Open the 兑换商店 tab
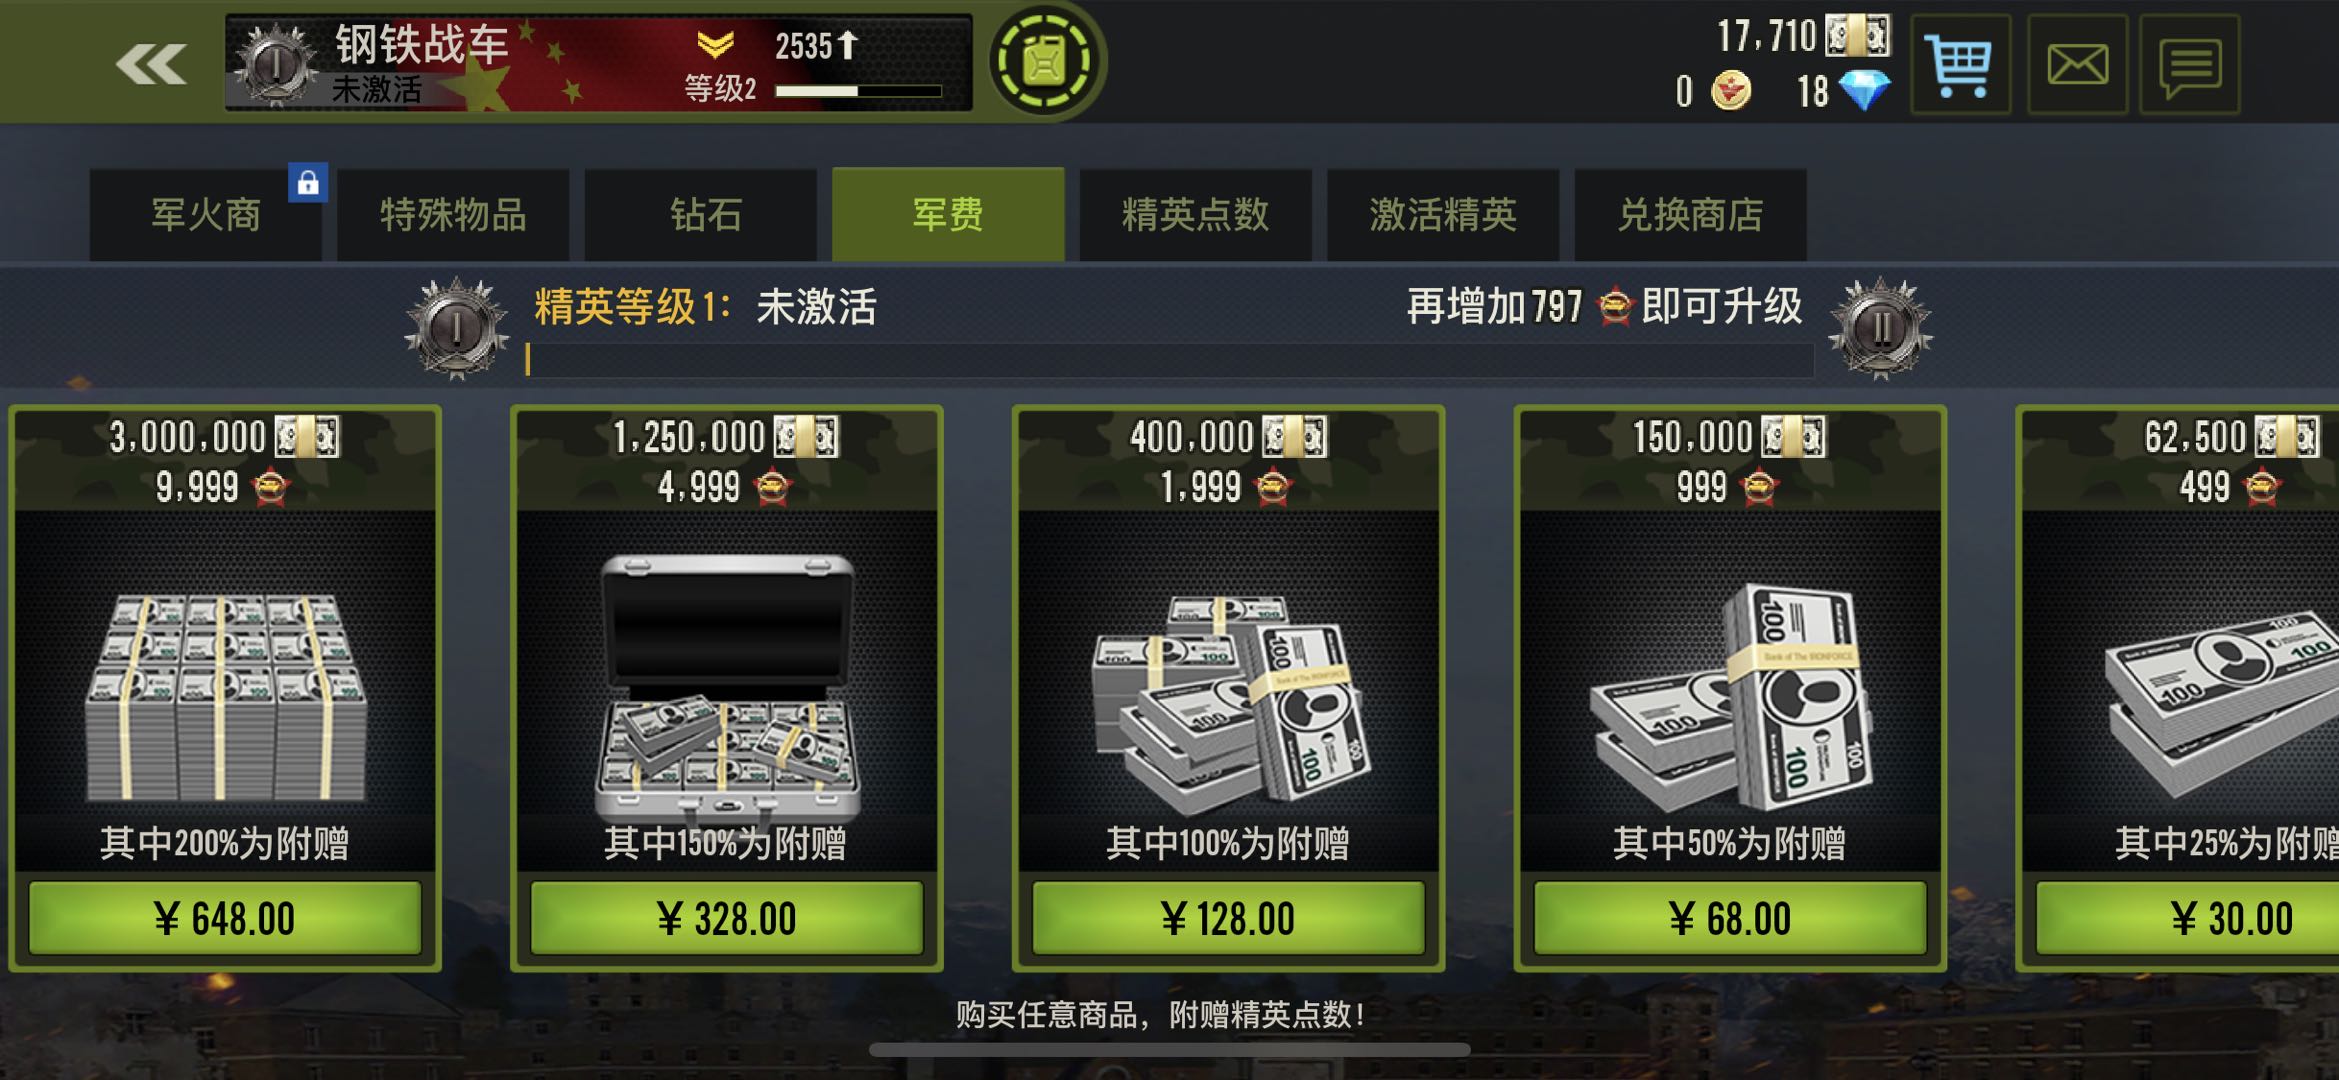The image size is (2339, 1080). [x=1690, y=215]
